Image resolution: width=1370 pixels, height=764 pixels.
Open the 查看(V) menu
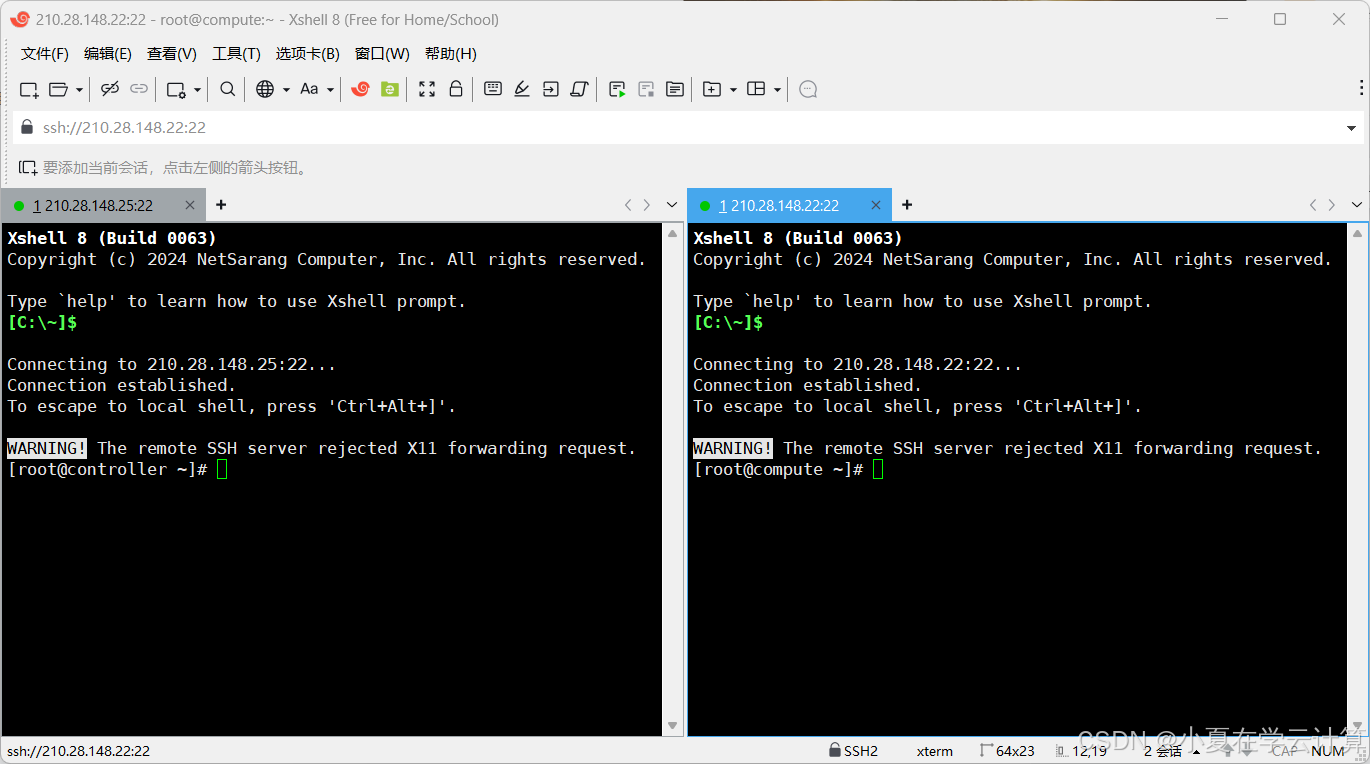pyautogui.click(x=172, y=54)
